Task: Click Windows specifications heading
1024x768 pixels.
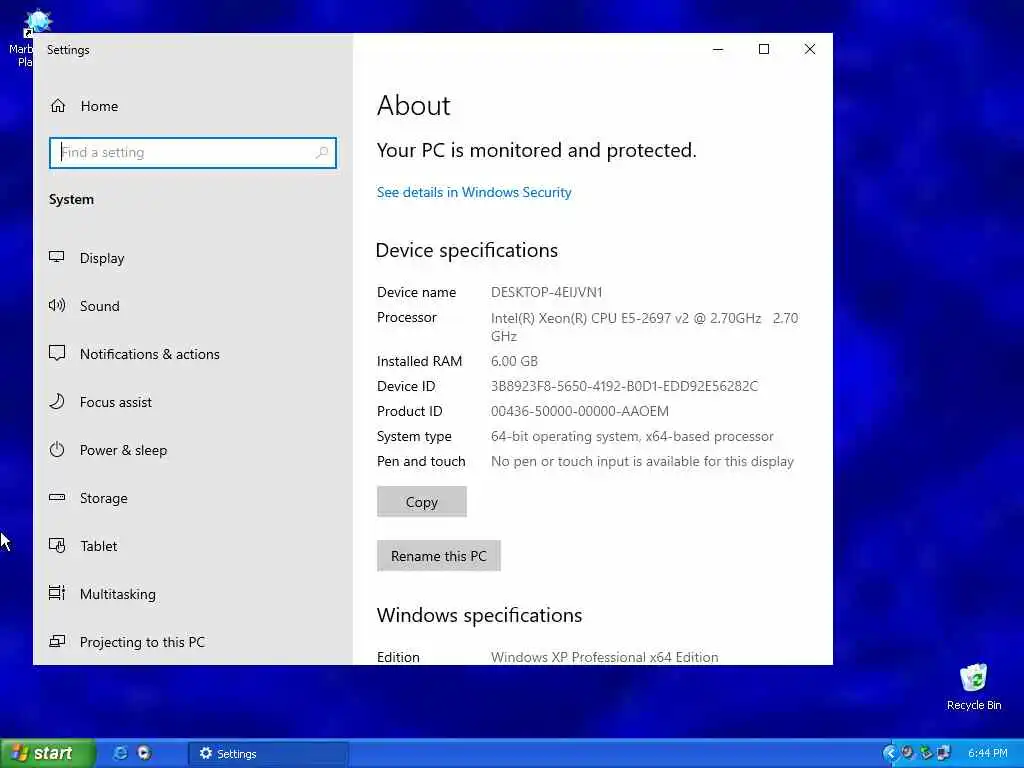Action: click(479, 615)
